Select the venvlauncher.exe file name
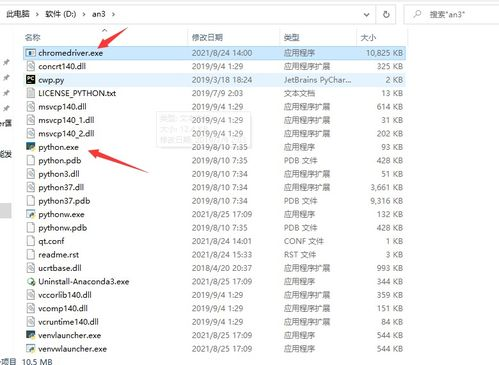 (70, 335)
